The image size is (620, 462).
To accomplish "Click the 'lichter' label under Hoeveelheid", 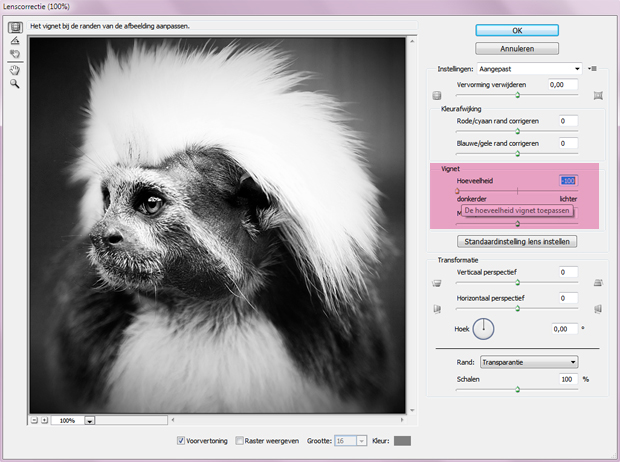I will pyautogui.click(x=568, y=199).
